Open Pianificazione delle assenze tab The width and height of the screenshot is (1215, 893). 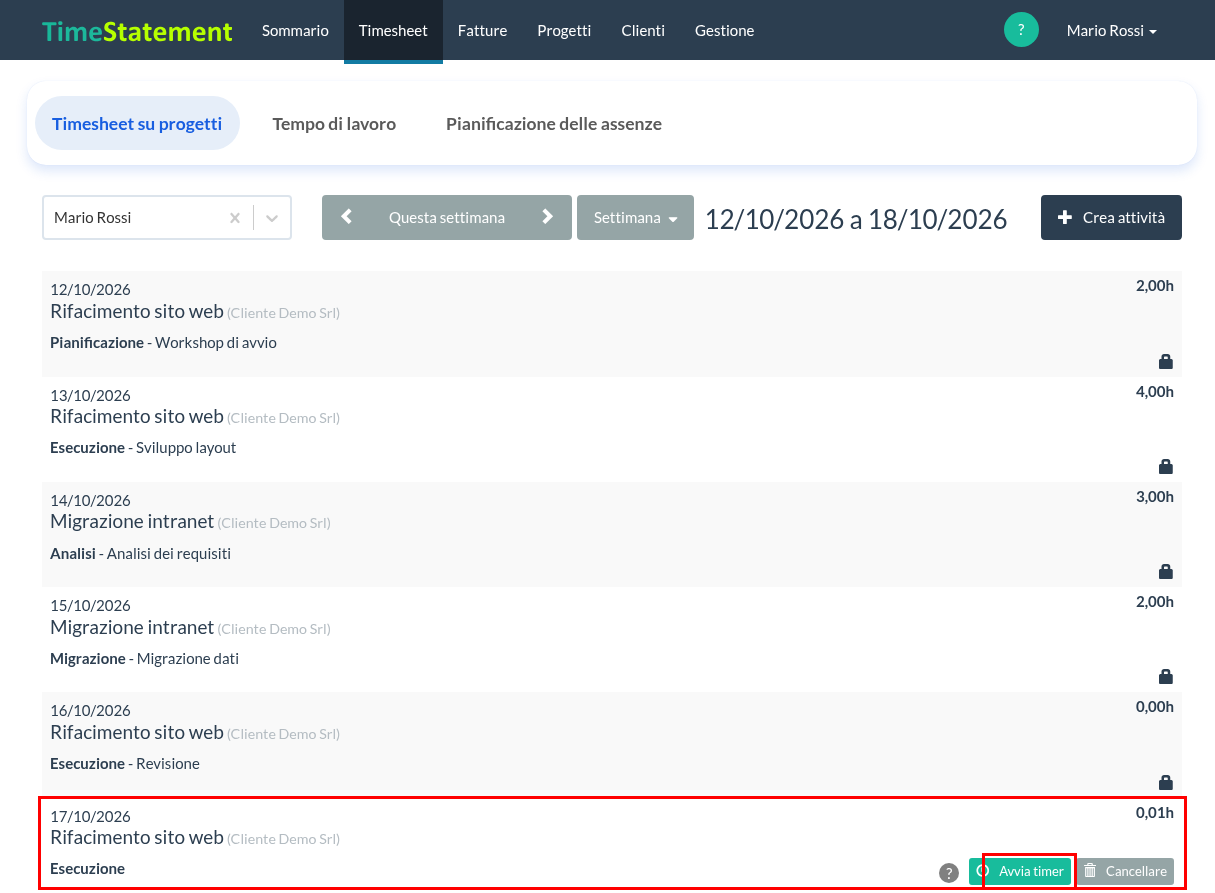(x=554, y=124)
